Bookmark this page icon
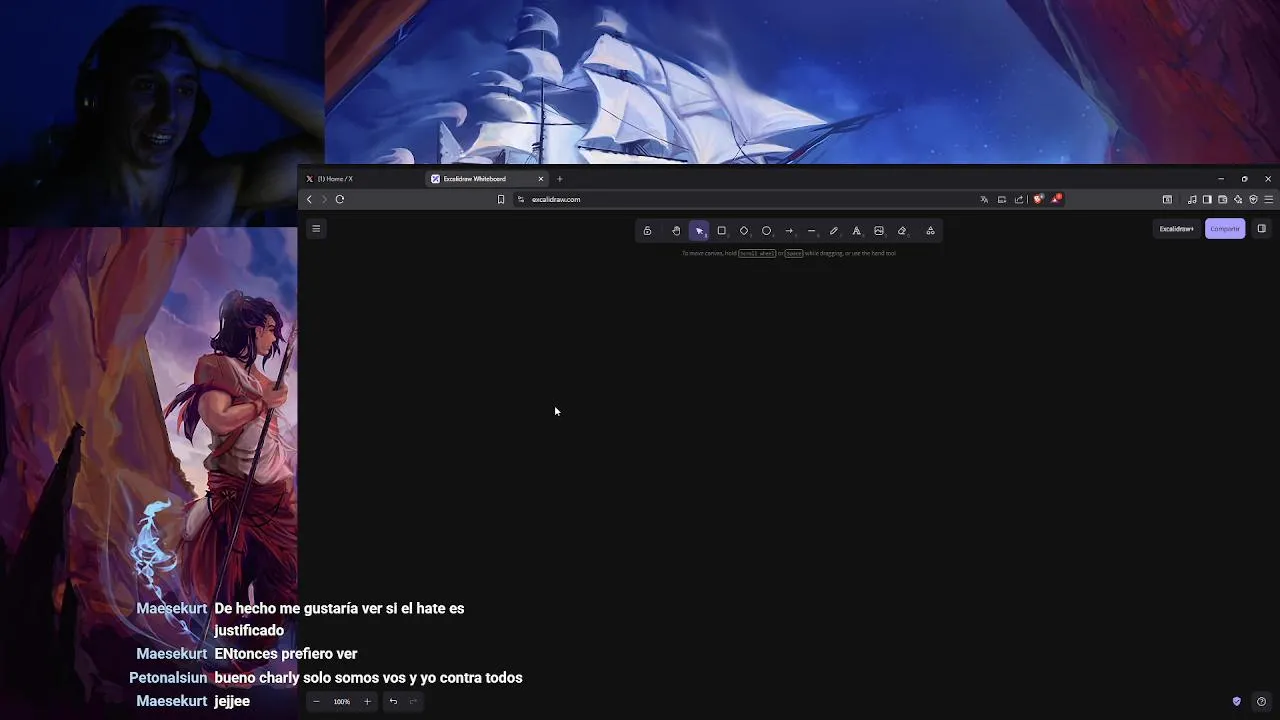Screen dimensions: 1280x720 501,199
